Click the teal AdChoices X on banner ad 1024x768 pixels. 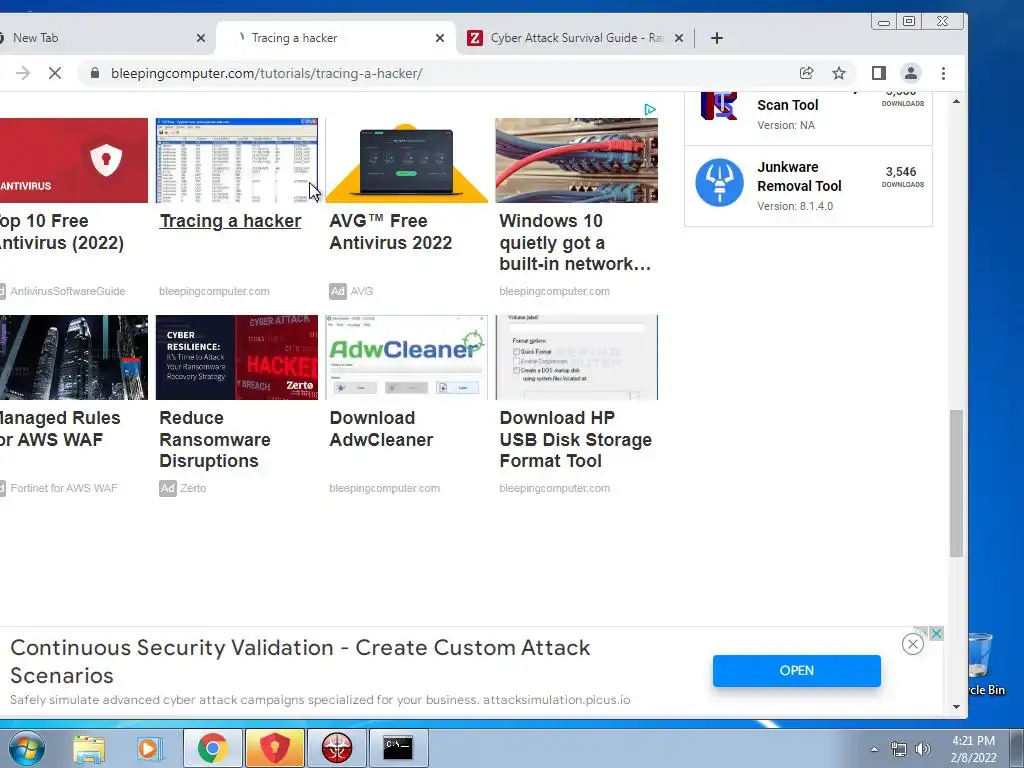936,633
